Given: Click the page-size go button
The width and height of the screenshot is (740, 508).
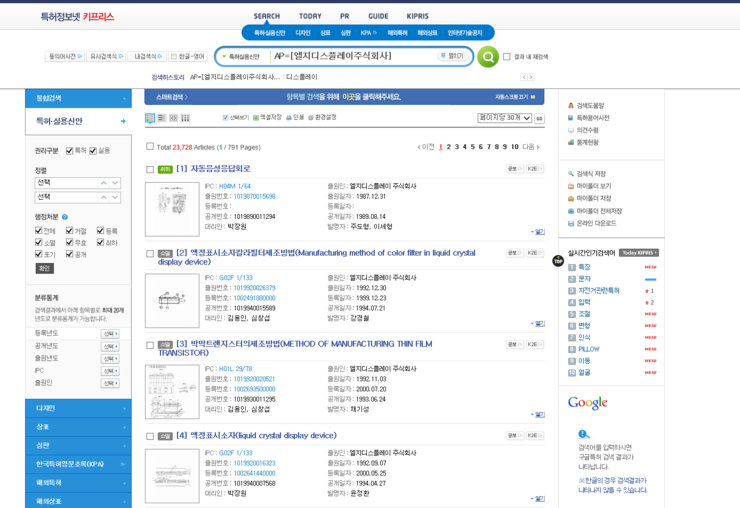Looking at the screenshot, I should pyautogui.click(x=539, y=119).
